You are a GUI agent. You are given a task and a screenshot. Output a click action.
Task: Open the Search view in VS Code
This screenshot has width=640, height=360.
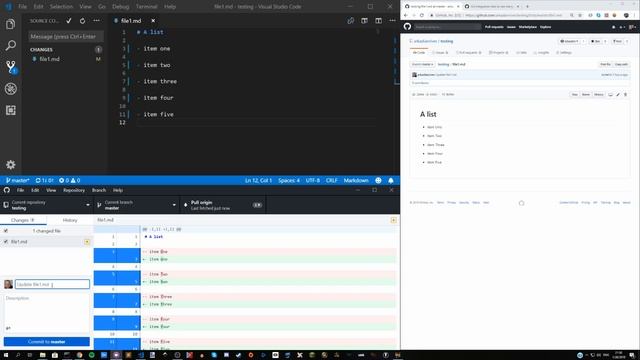click(11, 45)
